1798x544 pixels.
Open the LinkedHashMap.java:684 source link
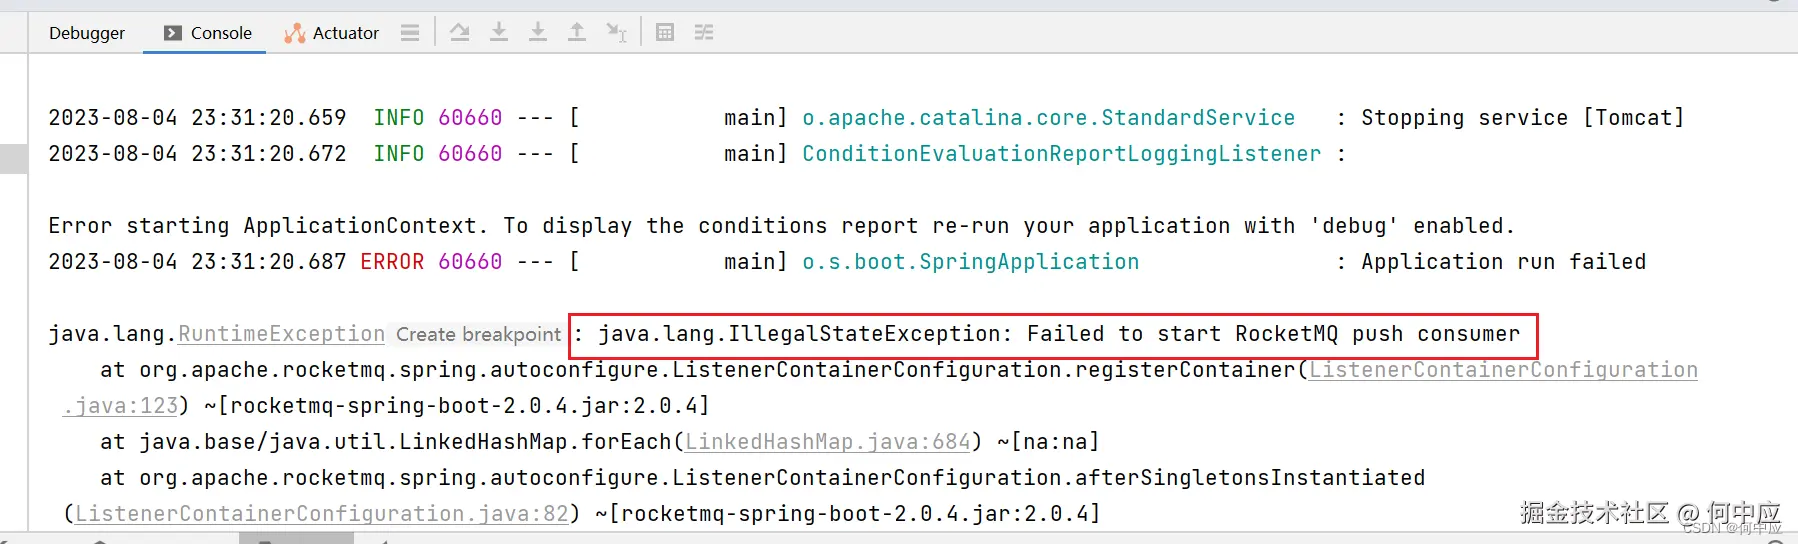pyautogui.click(x=828, y=442)
